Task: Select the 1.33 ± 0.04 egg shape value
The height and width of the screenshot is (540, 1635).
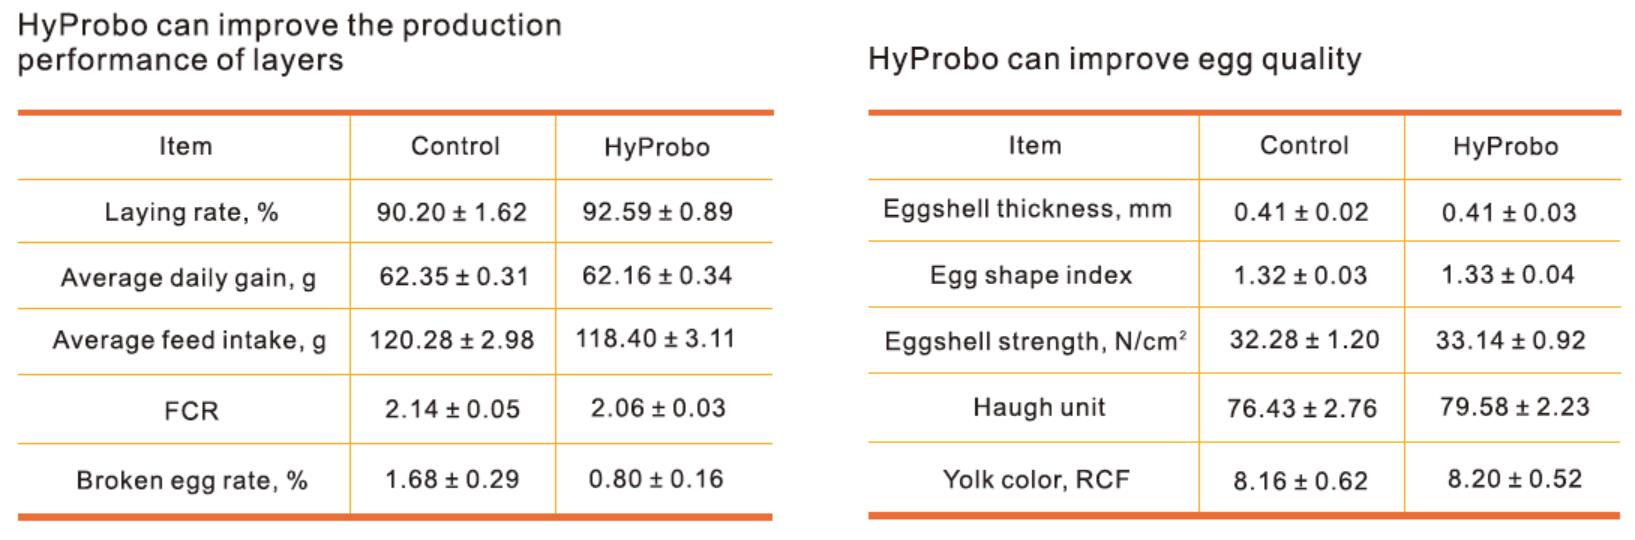Action: pos(1507,275)
